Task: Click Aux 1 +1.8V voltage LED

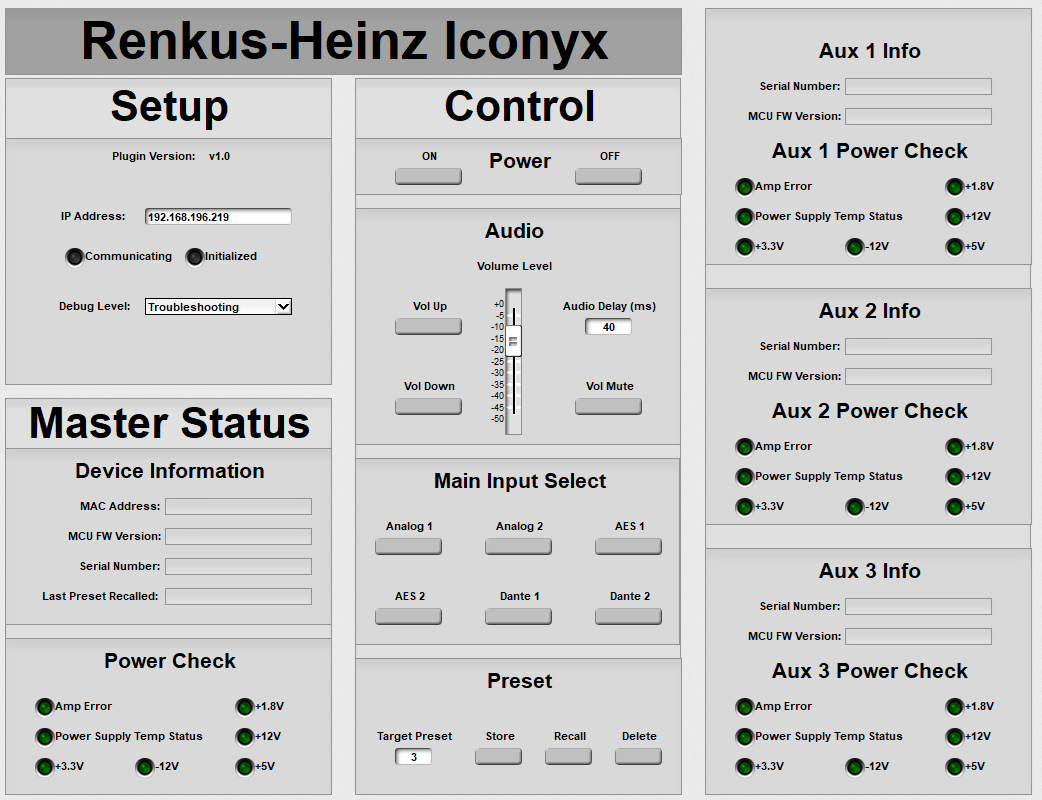Action: click(x=955, y=187)
